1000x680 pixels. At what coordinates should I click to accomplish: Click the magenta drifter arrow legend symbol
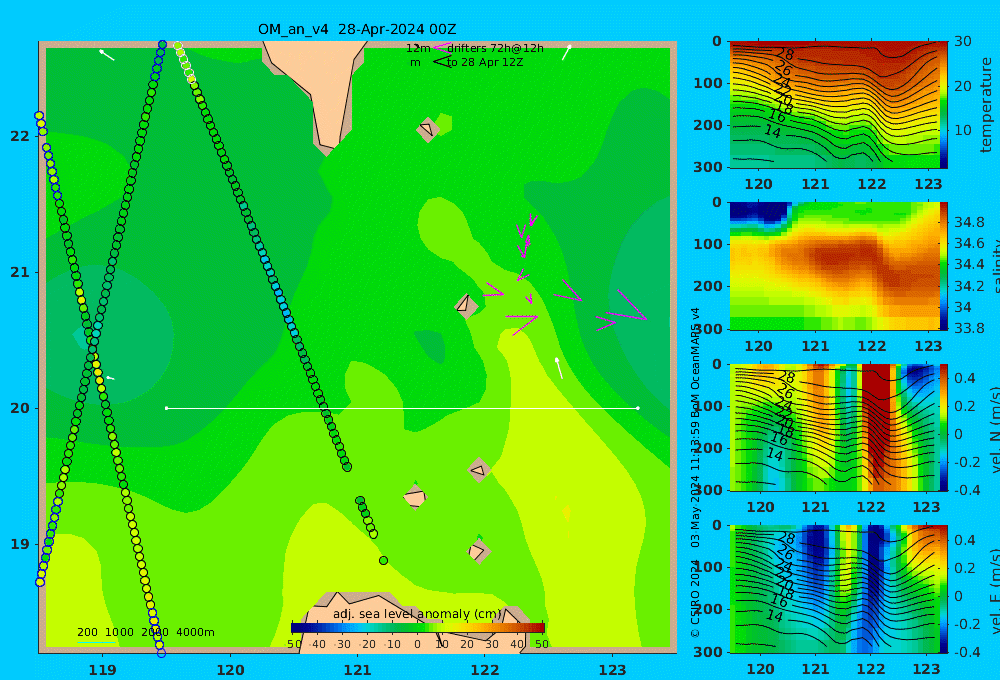[x=441, y=48]
